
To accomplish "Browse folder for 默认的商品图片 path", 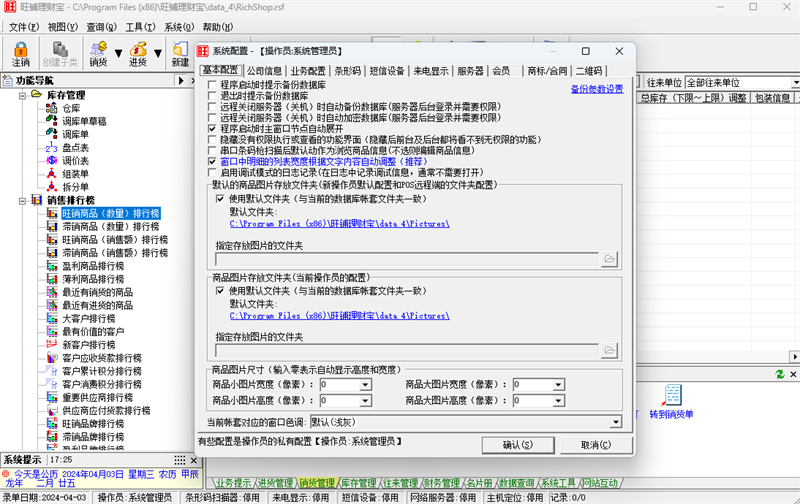I will click(x=609, y=259).
